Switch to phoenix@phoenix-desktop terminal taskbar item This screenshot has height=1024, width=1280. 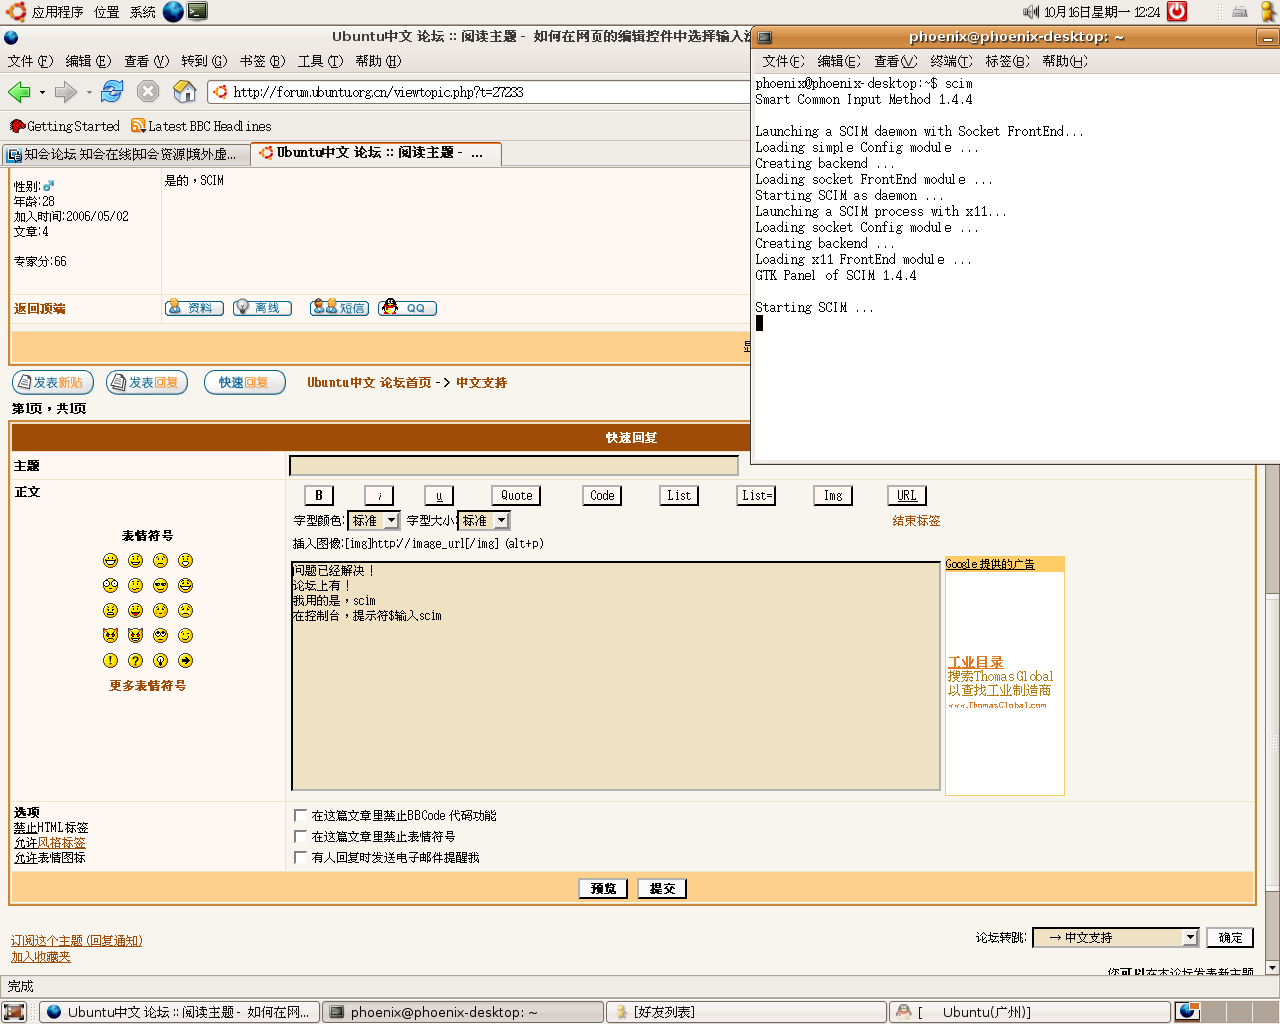pyautogui.click(x=463, y=1012)
